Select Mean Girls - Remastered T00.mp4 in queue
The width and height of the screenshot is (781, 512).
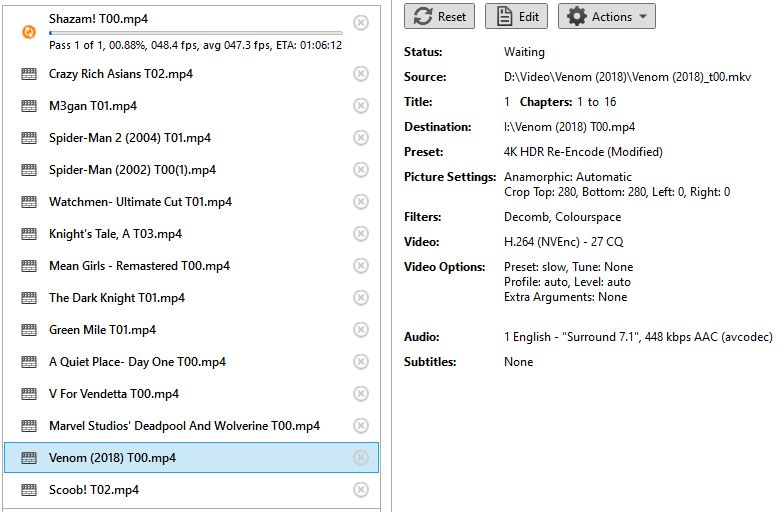192,266
